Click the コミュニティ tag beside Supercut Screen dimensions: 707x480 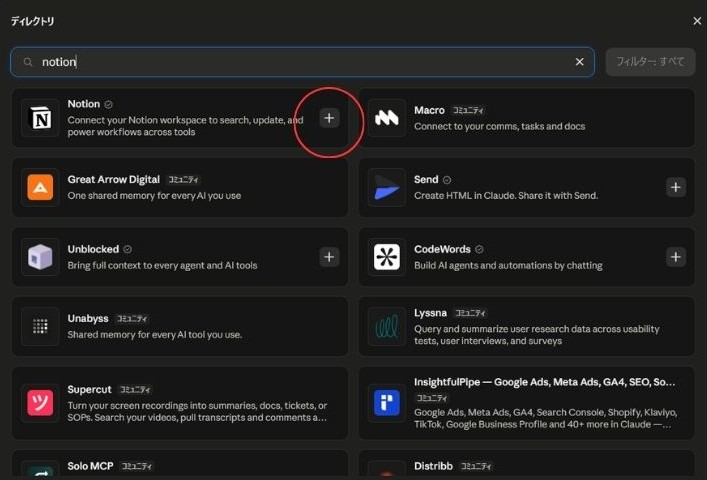click(135, 389)
